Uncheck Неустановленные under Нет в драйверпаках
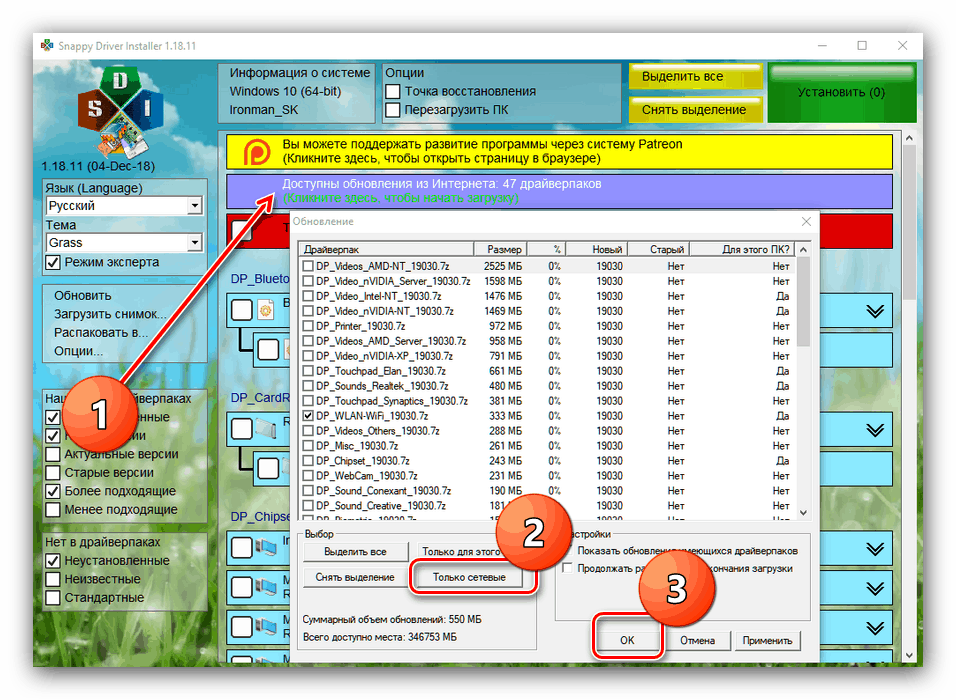This screenshot has width=956, height=700. coord(53,561)
